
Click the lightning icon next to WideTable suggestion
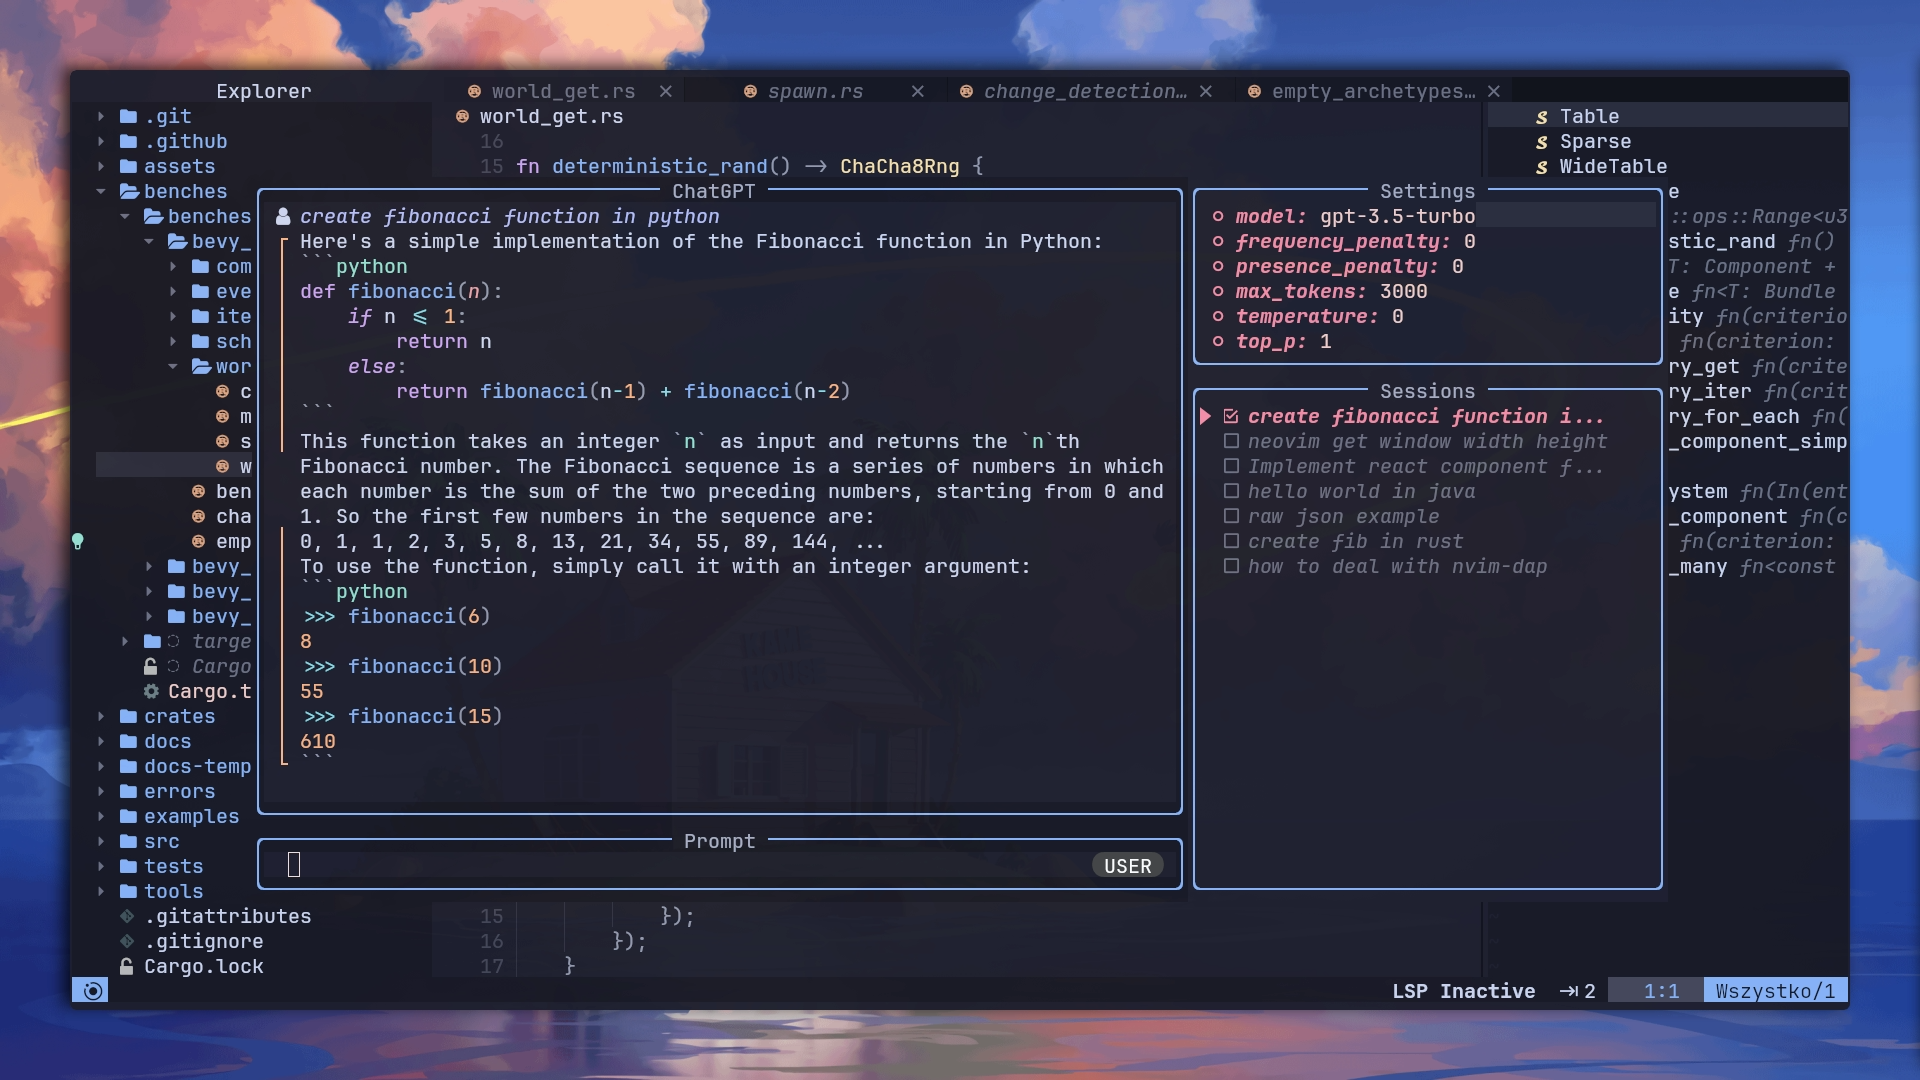click(x=1542, y=167)
